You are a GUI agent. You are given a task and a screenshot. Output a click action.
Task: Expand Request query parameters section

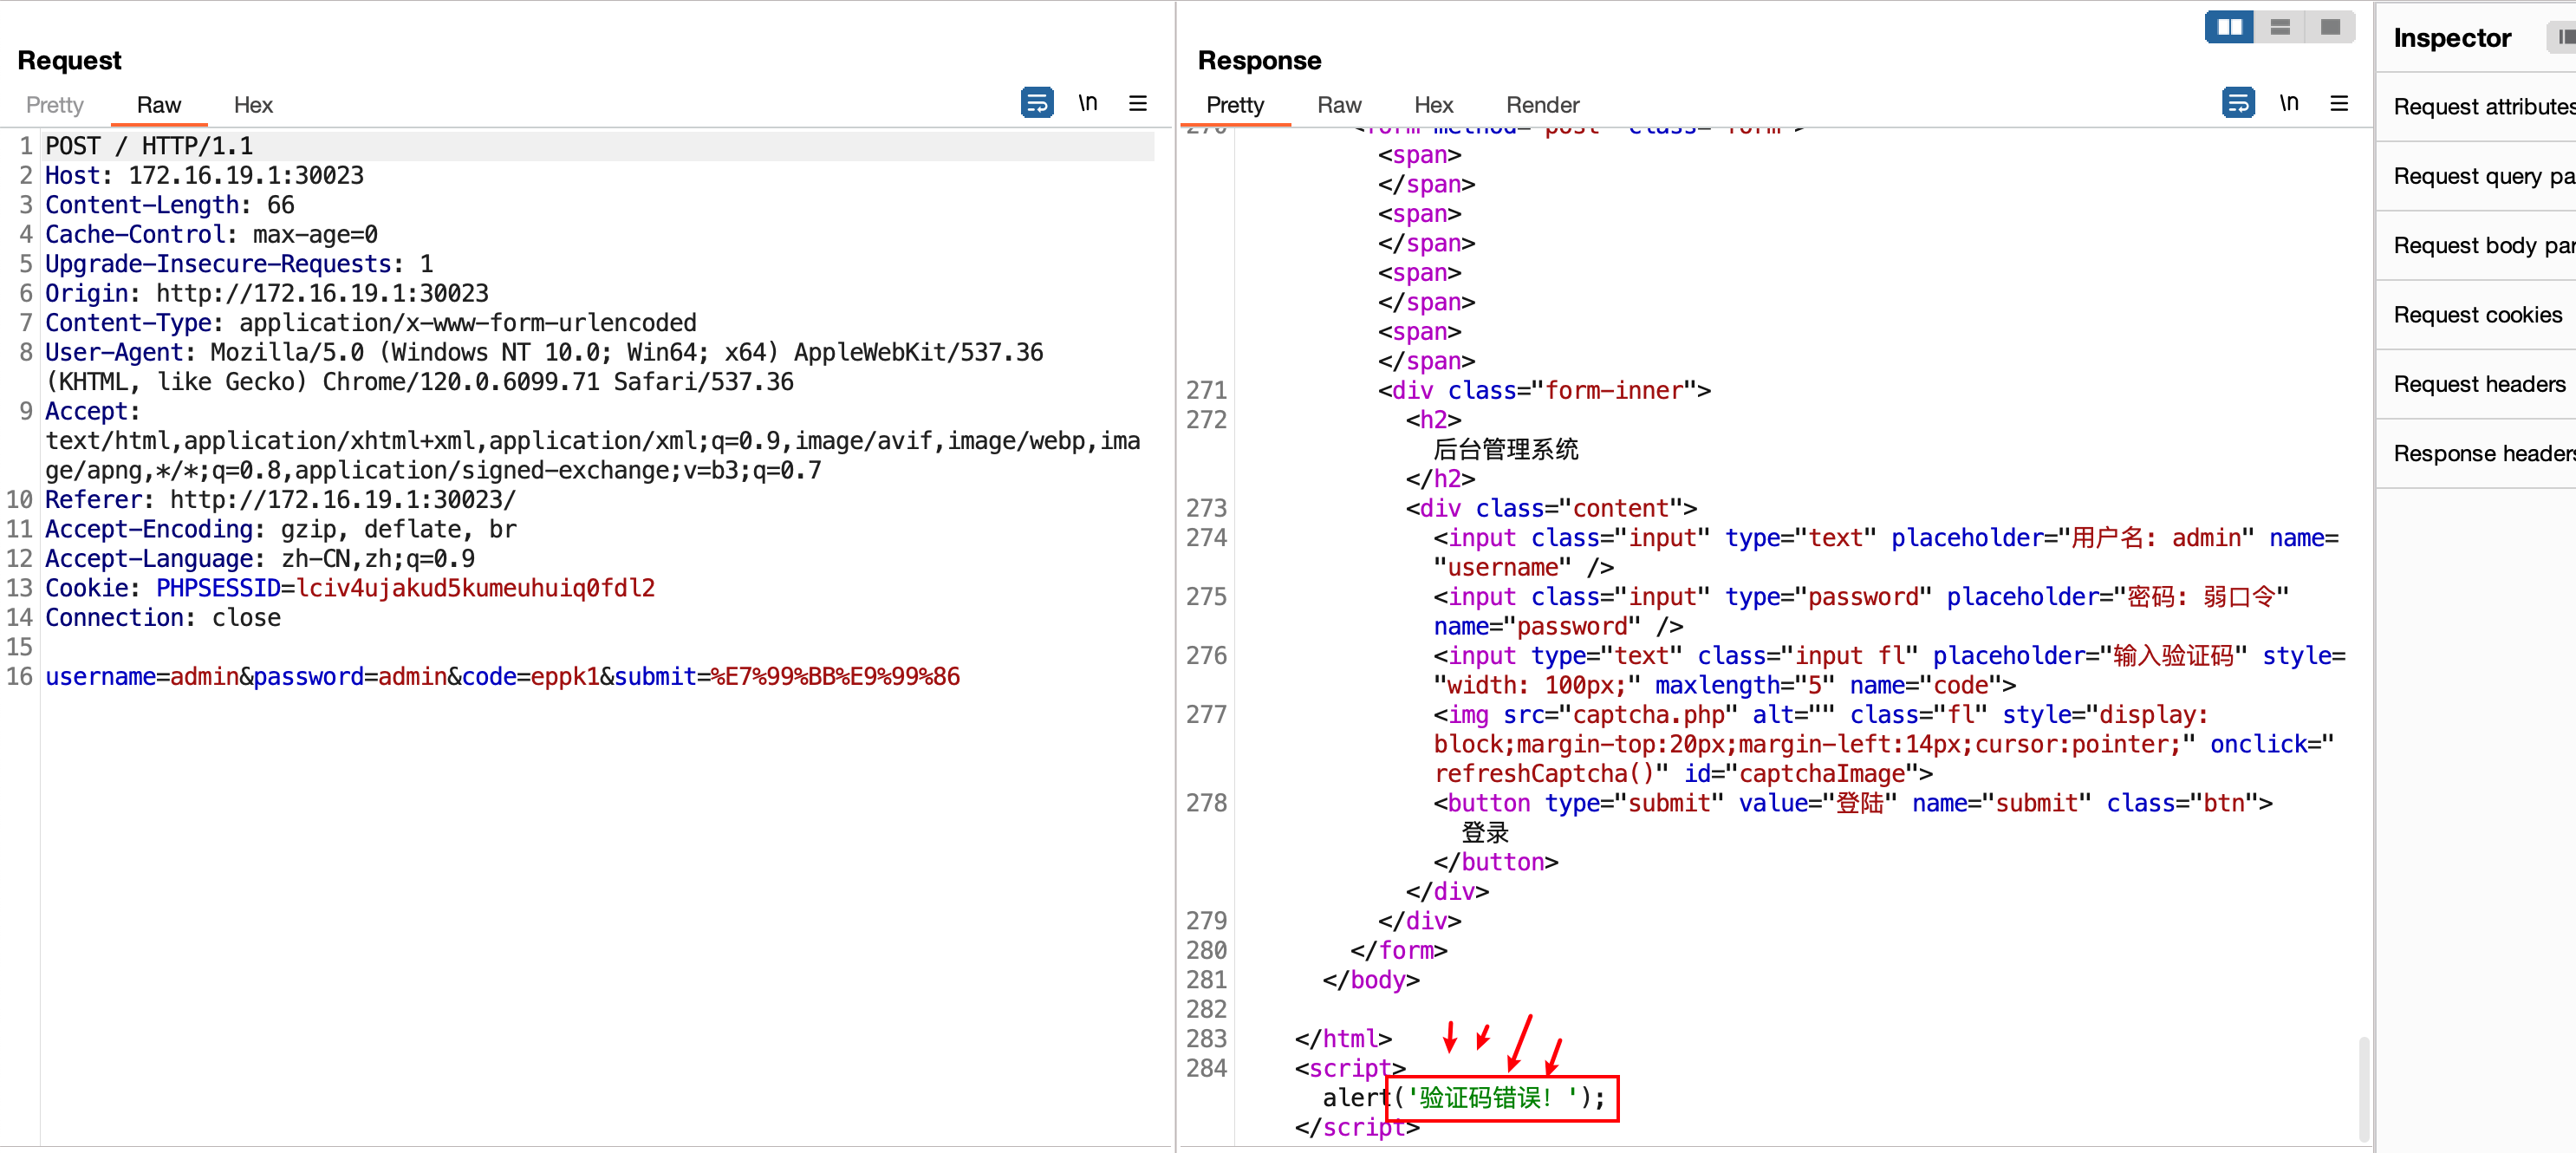tap(2476, 176)
